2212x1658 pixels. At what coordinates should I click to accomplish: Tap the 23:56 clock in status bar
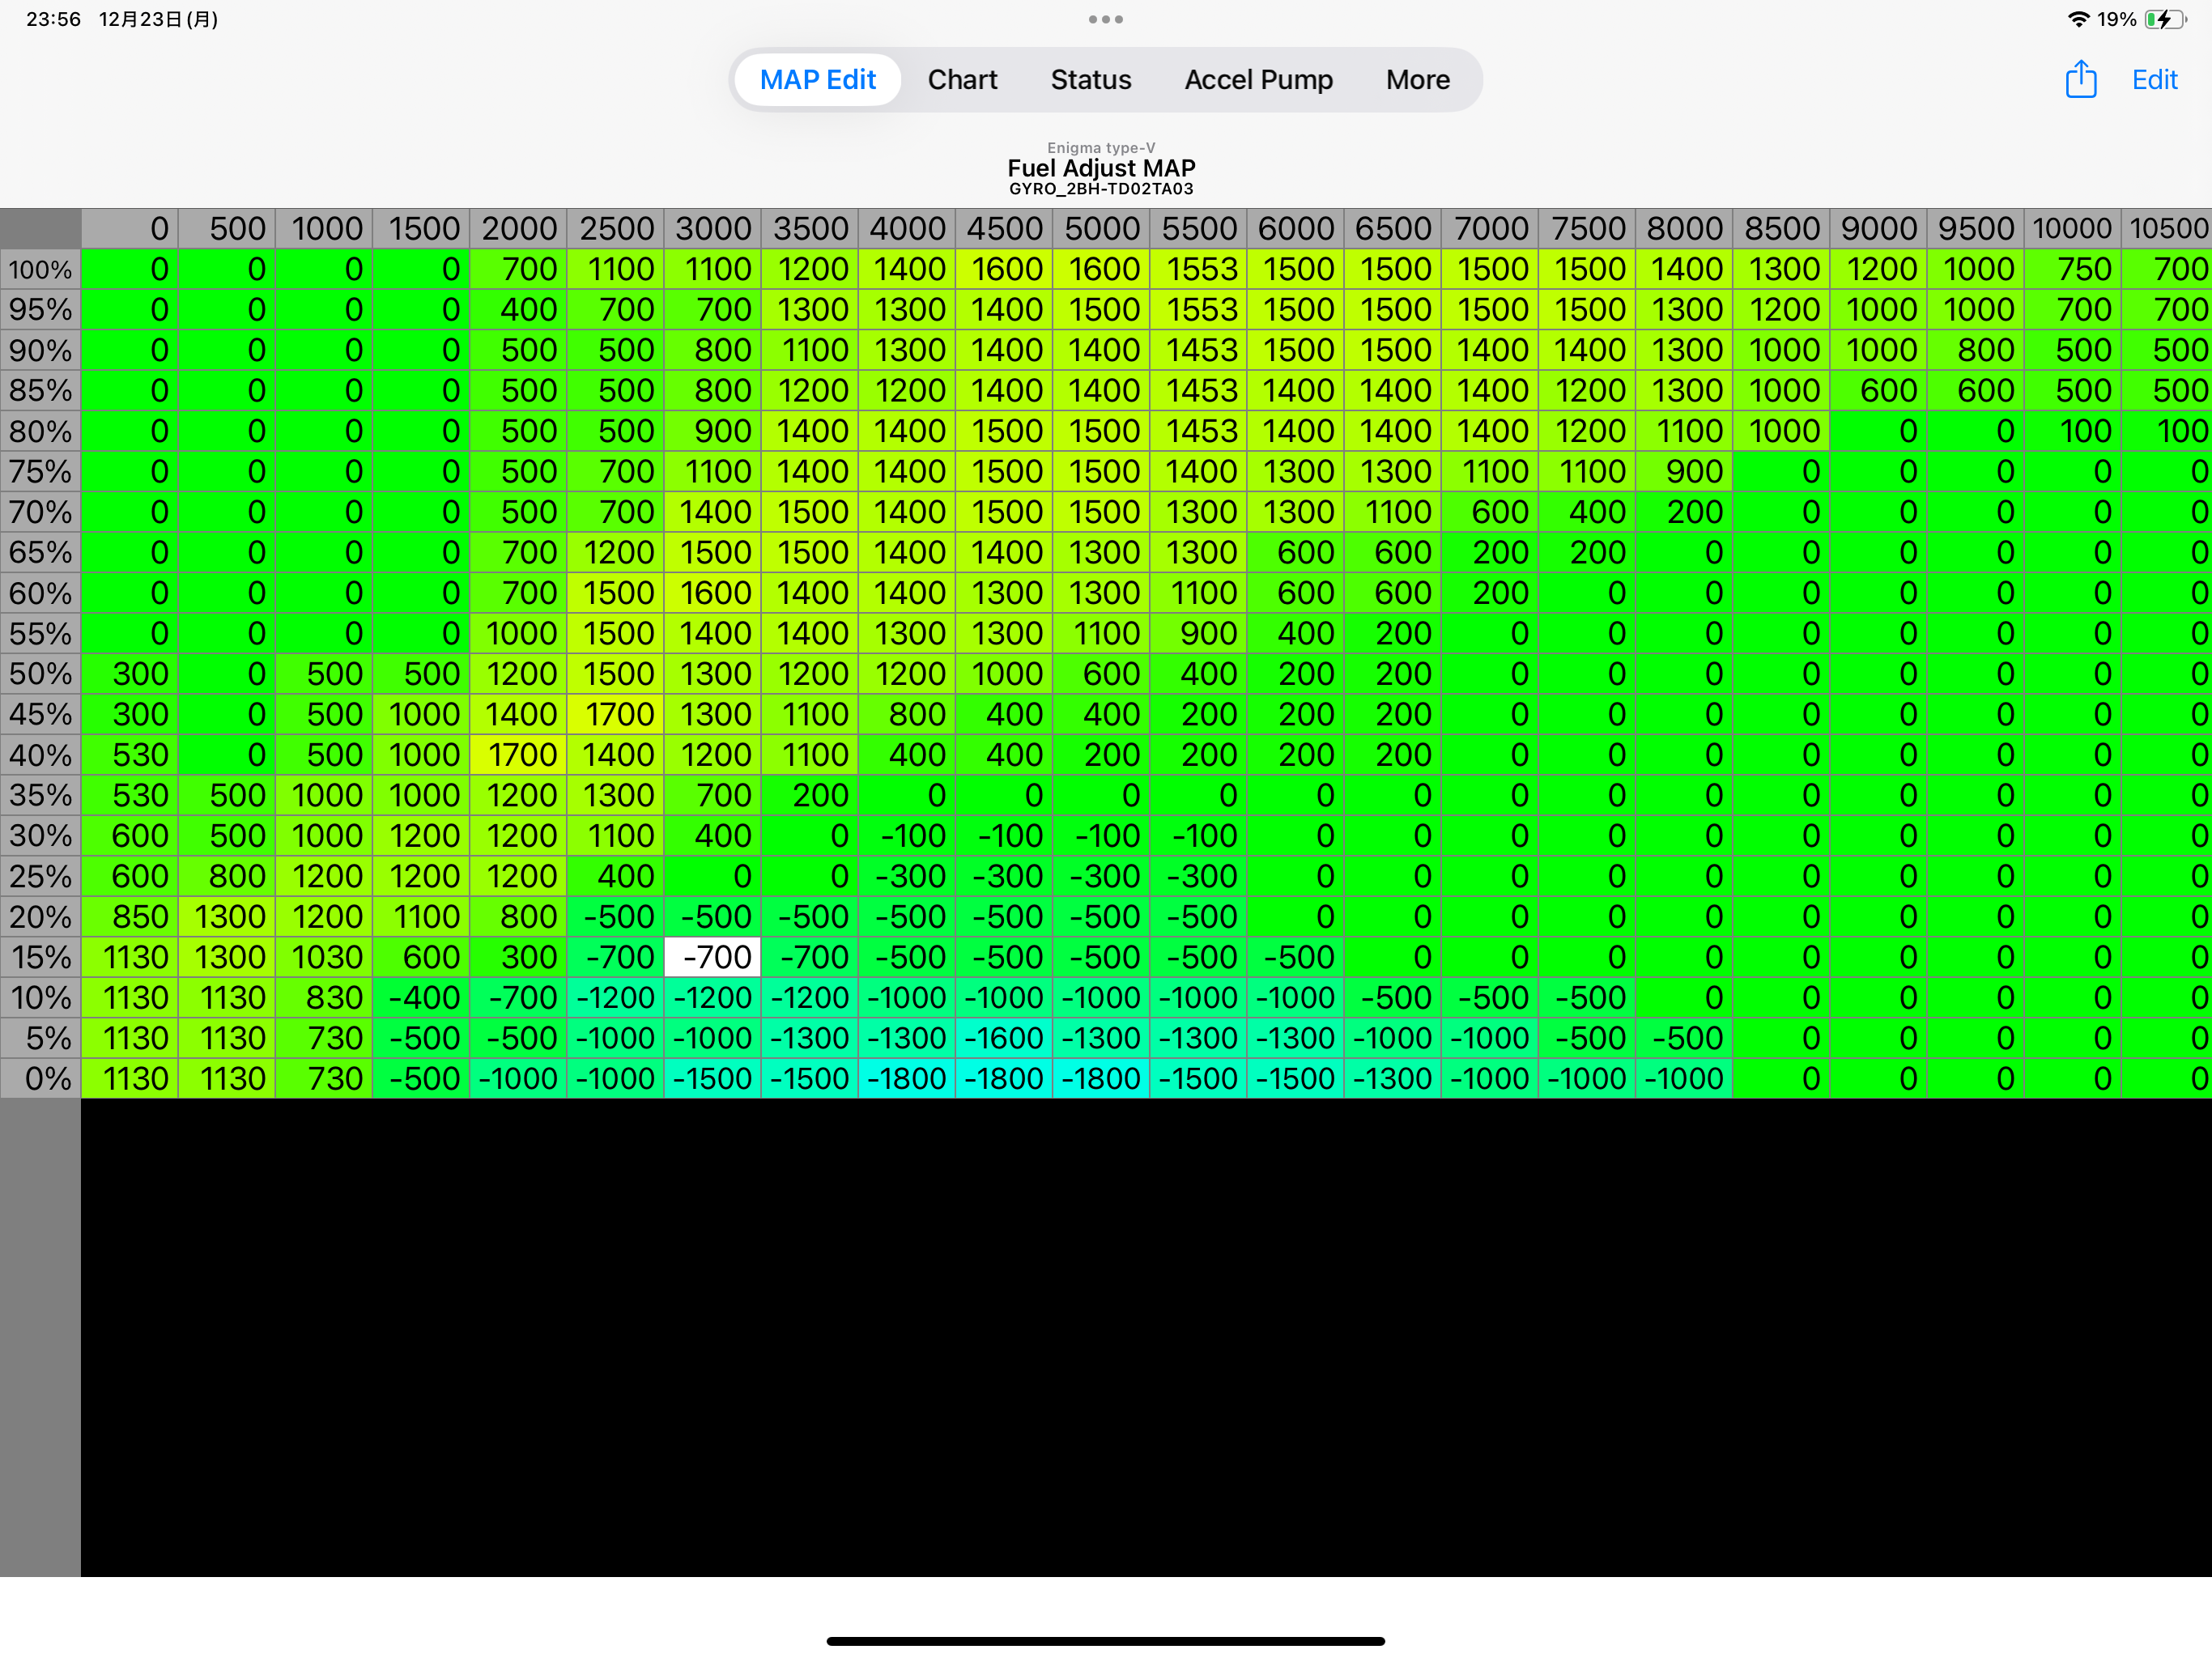tap(53, 19)
